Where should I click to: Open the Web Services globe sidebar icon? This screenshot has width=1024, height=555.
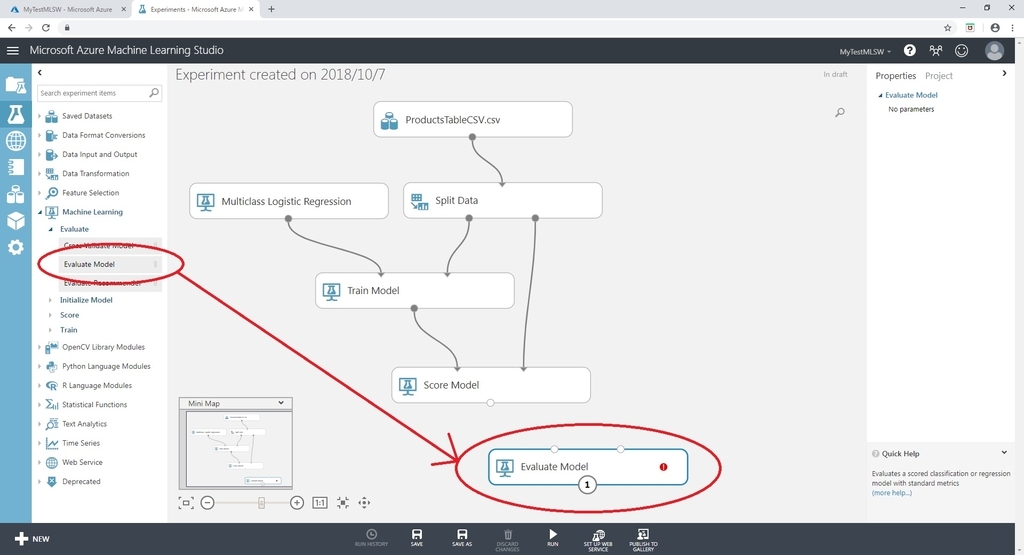[16, 140]
